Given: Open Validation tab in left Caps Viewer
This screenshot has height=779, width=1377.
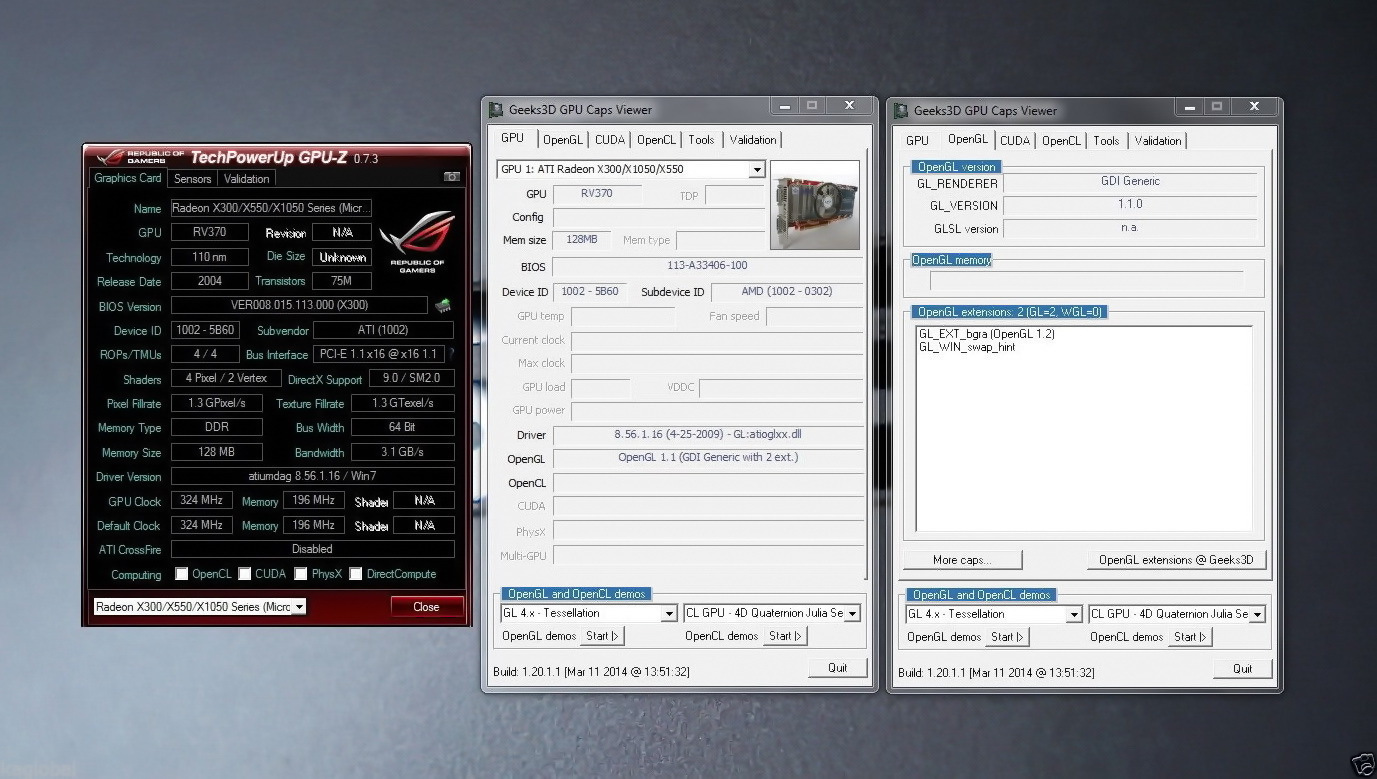Looking at the screenshot, I should click(x=753, y=140).
